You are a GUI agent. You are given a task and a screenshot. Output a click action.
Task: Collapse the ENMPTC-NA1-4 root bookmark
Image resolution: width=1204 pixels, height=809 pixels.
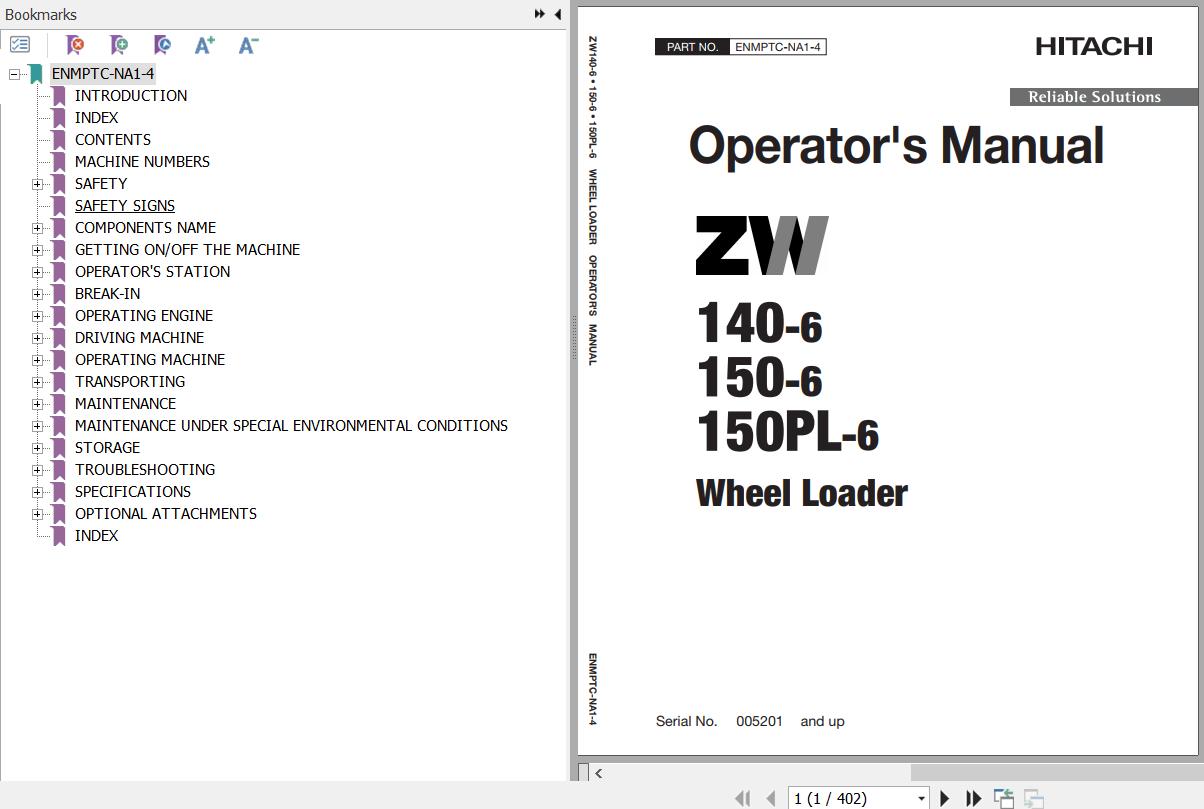click(14, 74)
